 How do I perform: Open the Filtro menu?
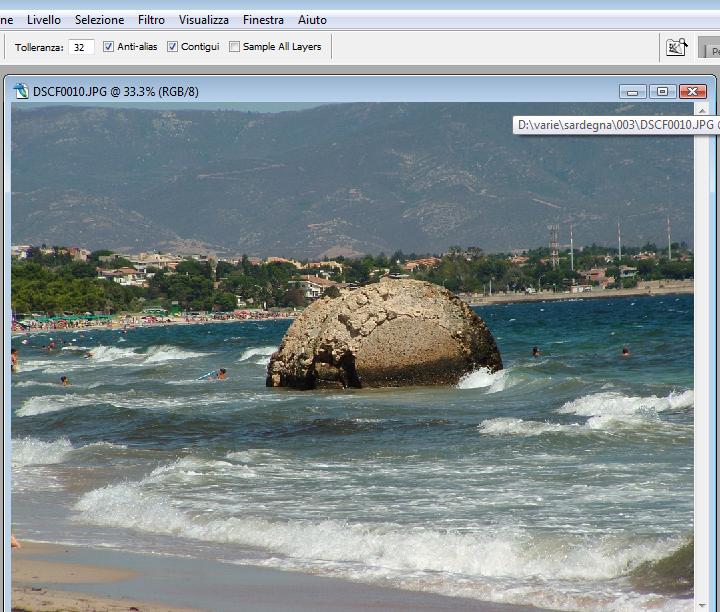[x=151, y=20]
